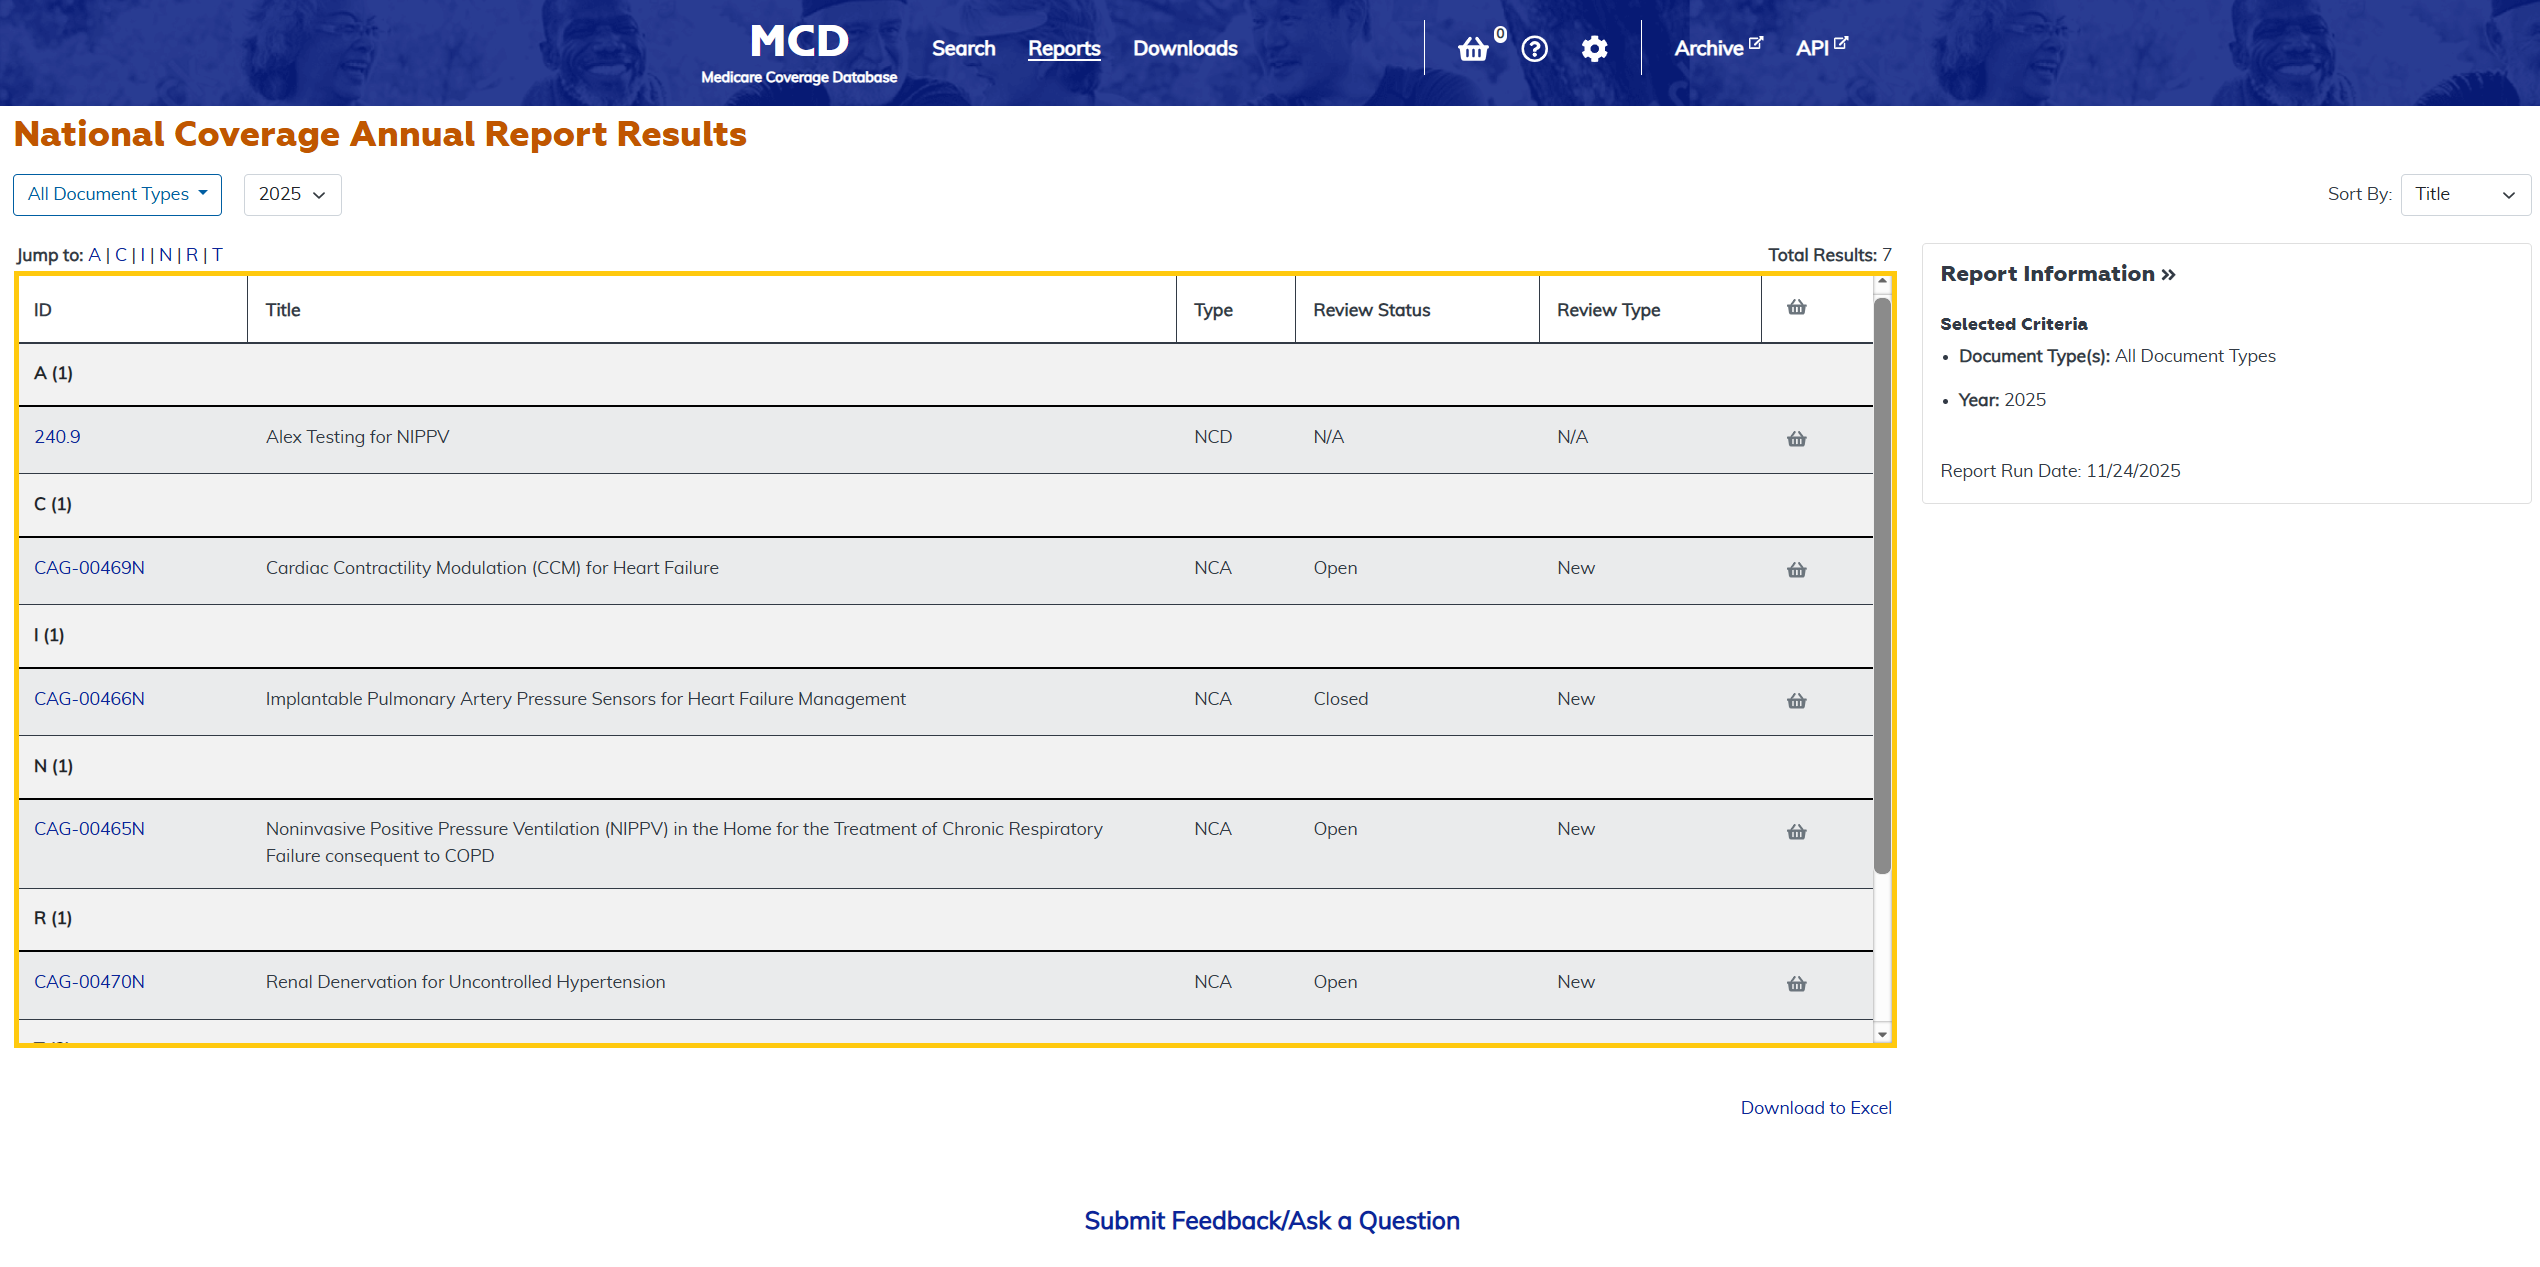
Task: Open document CAG-00470N link
Action: click(x=89, y=982)
